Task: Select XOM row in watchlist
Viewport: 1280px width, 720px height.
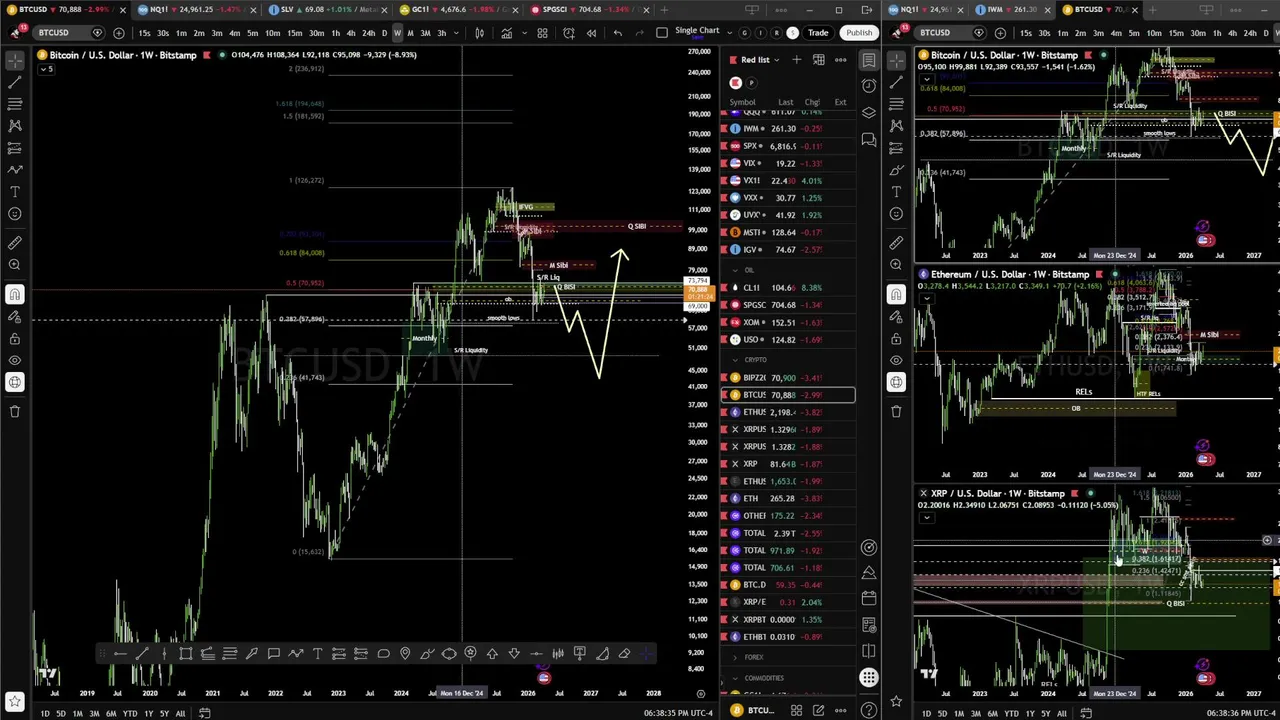Action: [788, 322]
